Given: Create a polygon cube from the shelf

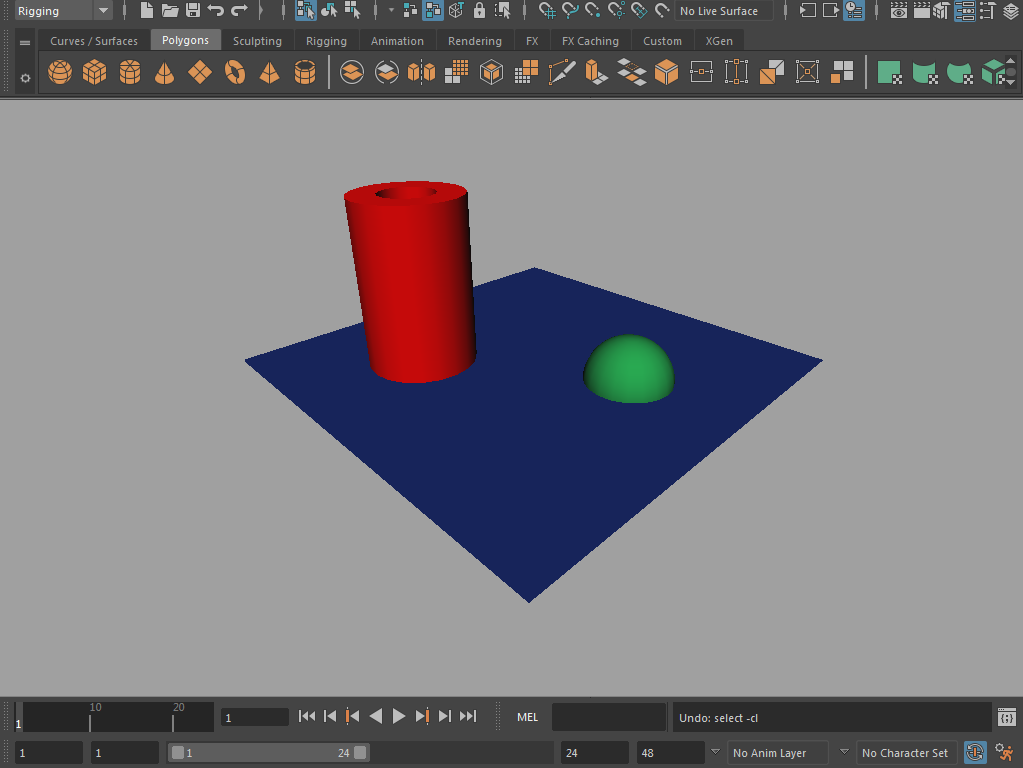Looking at the screenshot, I should point(94,71).
